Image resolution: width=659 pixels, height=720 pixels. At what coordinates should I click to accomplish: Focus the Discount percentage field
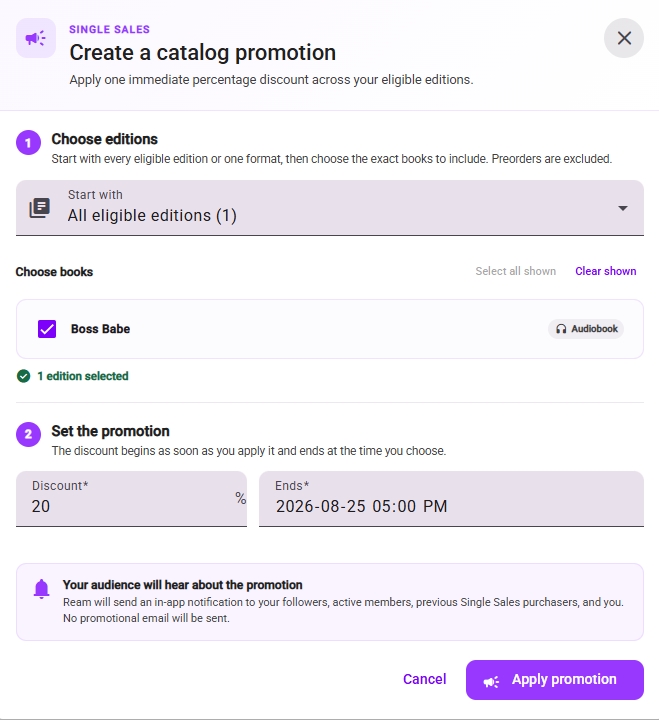point(131,499)
